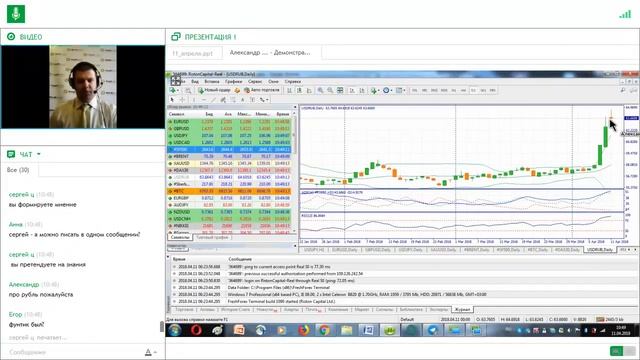
Task: Click the Время column header in journal
Action: point(179,259)
